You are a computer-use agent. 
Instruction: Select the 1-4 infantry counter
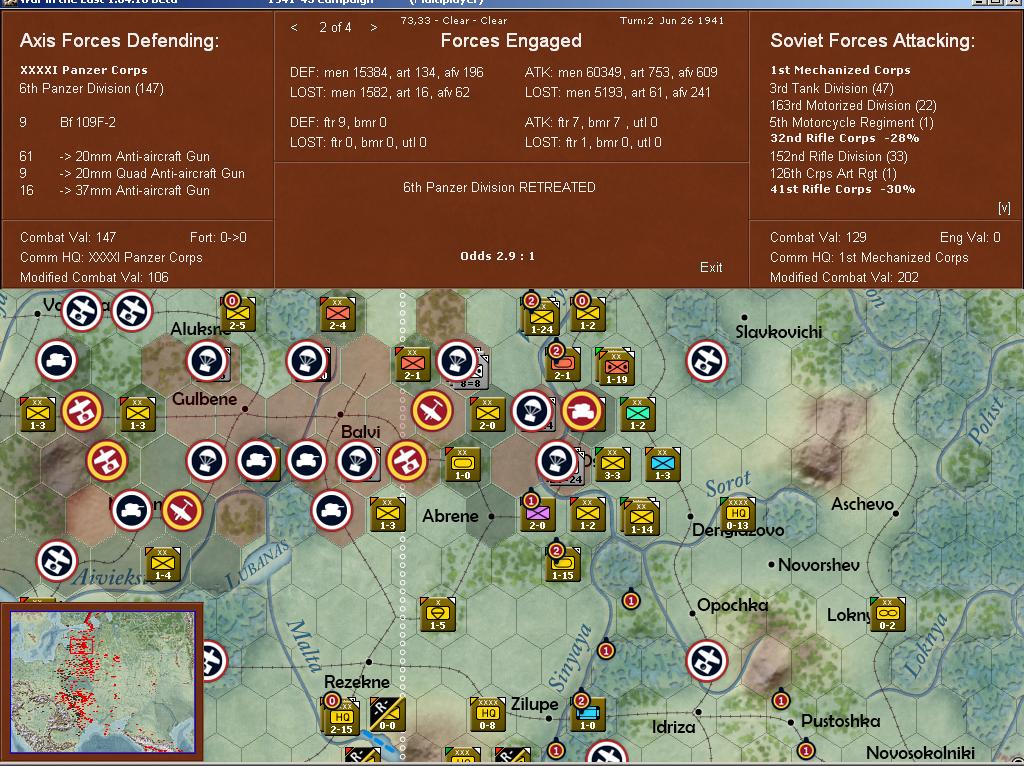click(163, 564)
